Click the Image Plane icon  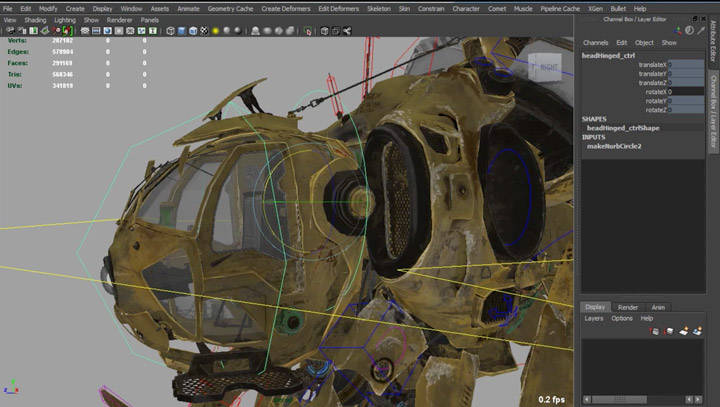[45, 31]
